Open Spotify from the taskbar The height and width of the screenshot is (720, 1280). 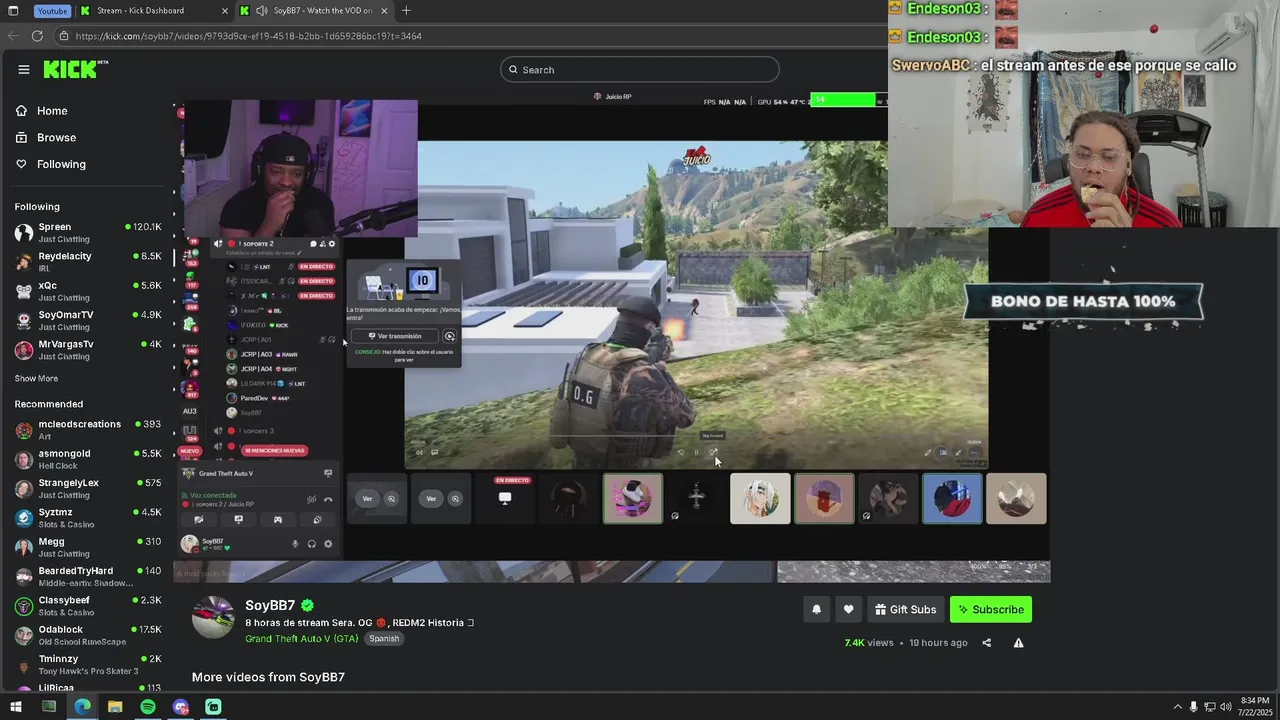click(x=148, y=707)
